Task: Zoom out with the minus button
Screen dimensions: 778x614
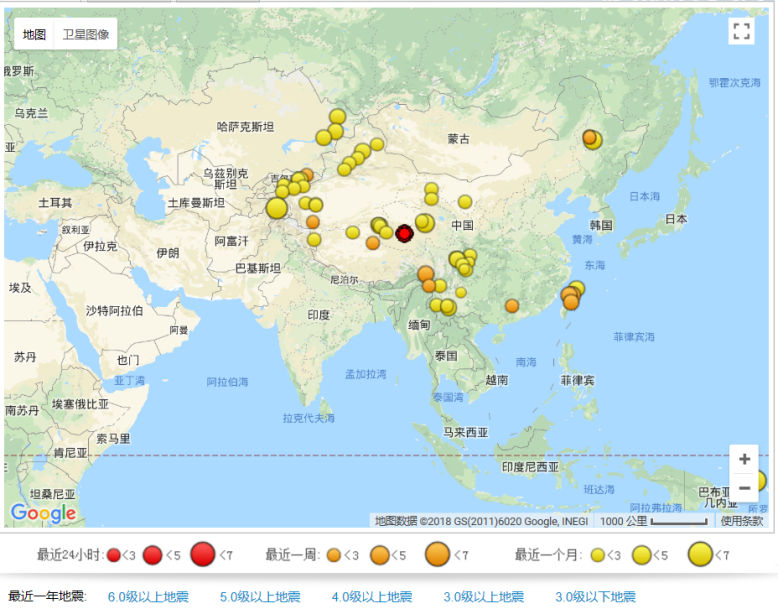Action: click(x=744, y=488)
